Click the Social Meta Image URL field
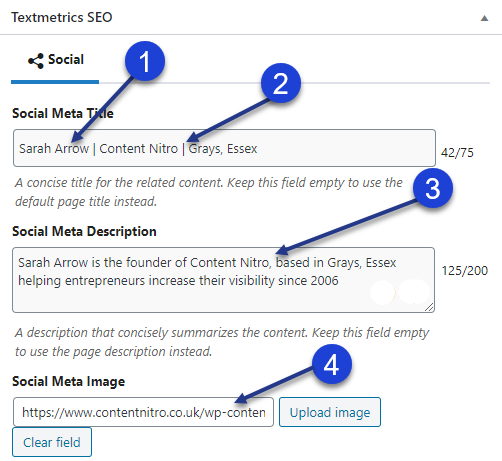The height and width of the screenshot is (461, 502). (x=143, y=412)
